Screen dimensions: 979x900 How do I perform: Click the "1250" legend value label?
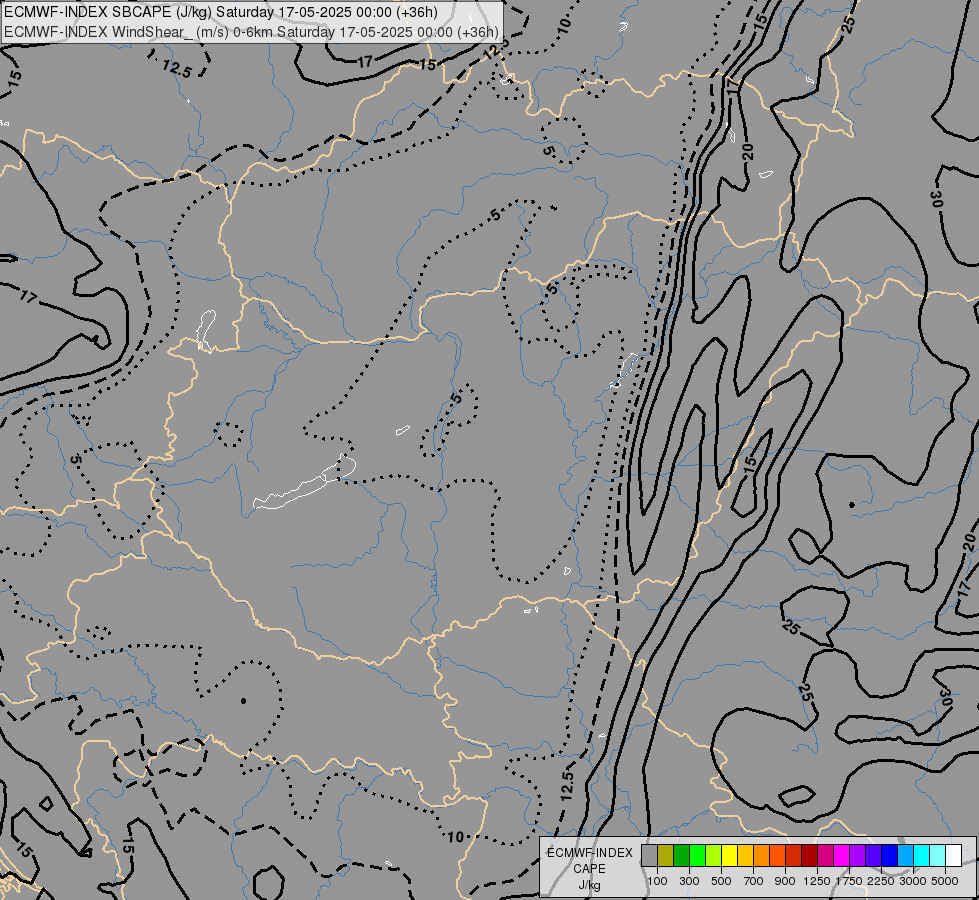point(817,881)
